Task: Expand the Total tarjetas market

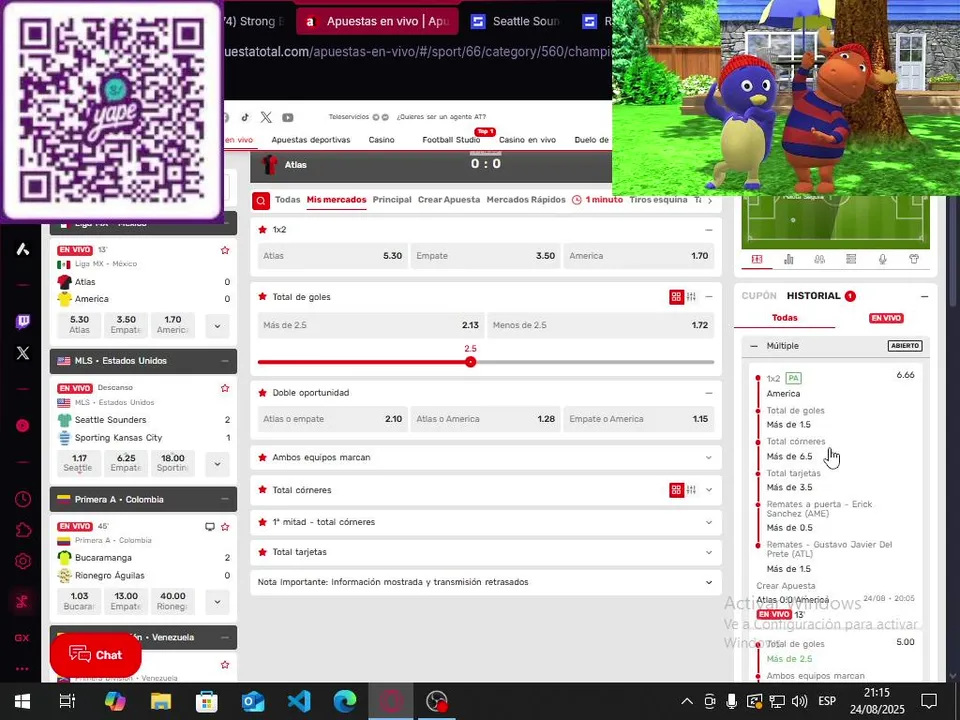Action: coord(708,552)
